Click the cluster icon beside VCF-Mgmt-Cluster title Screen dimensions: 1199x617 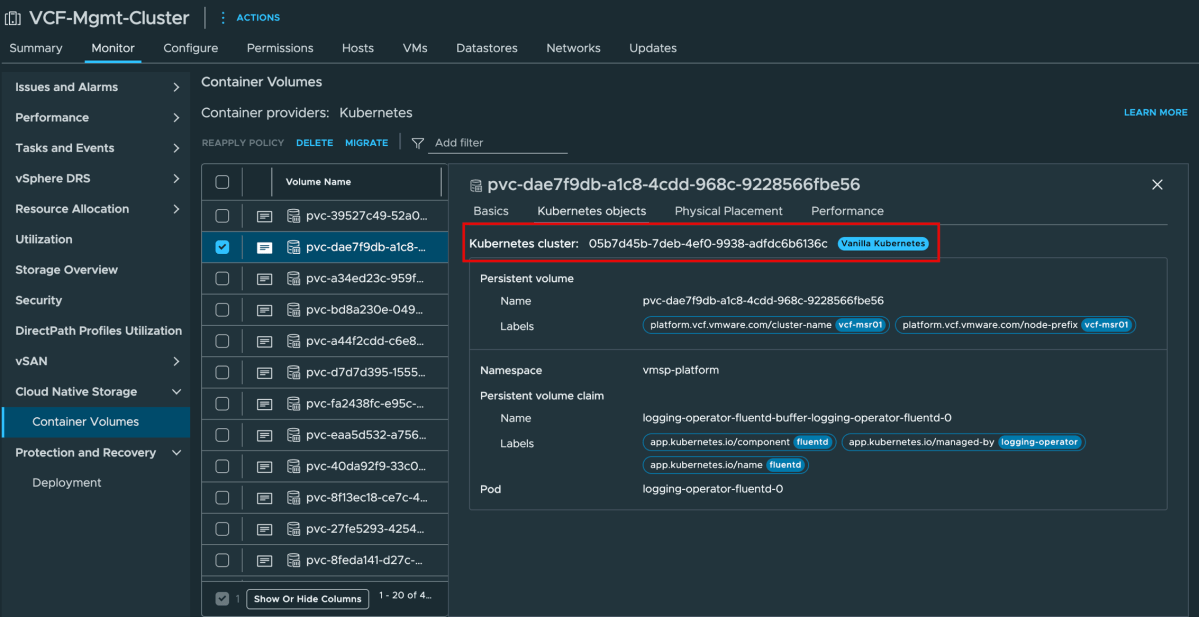14,18
